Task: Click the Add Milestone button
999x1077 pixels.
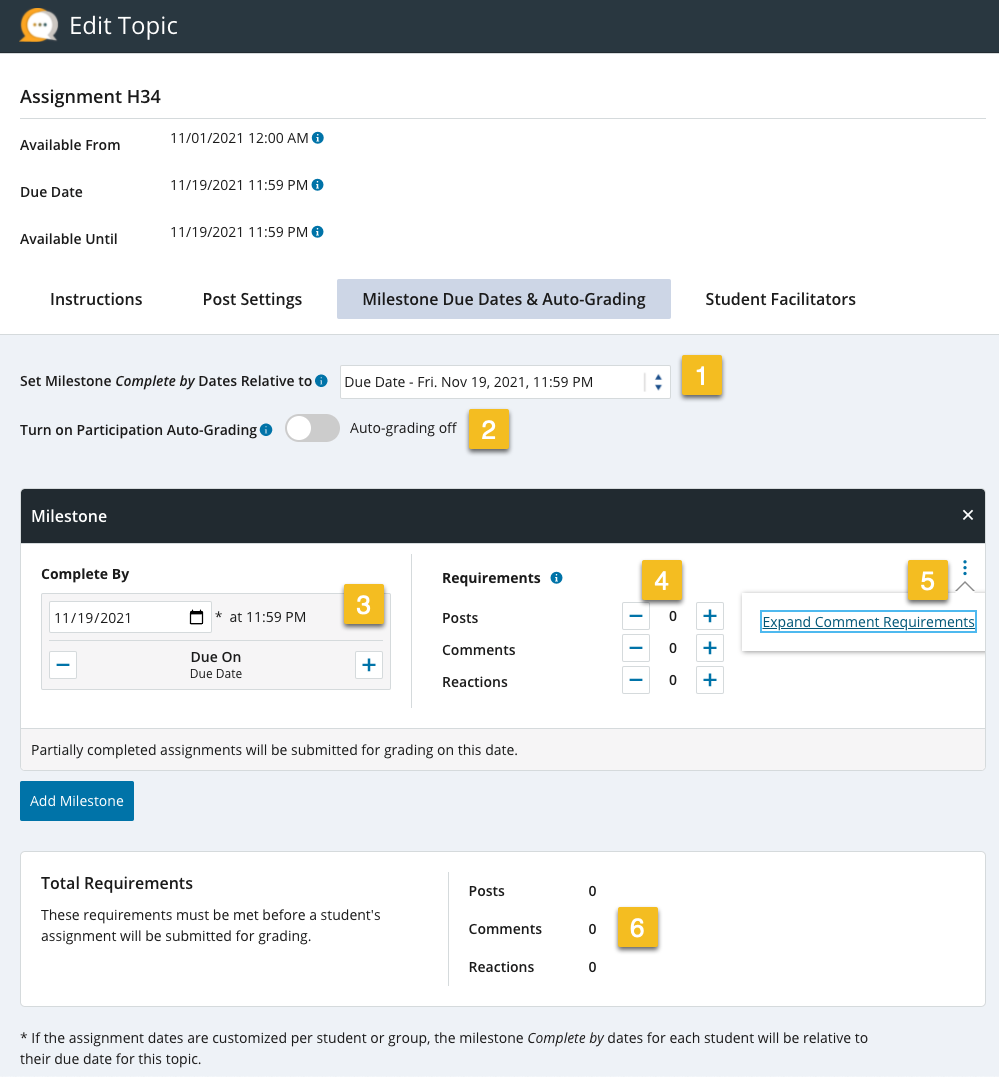Action: pos(77,801)
